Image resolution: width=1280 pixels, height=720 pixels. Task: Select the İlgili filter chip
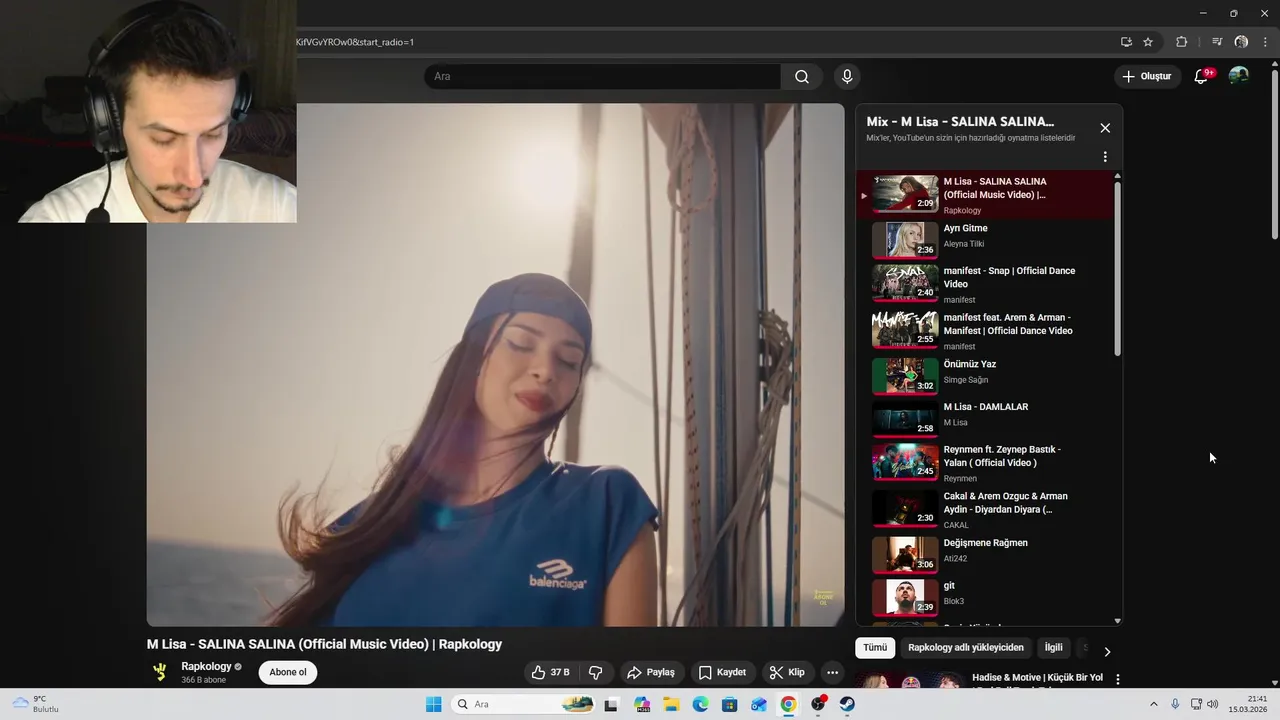point(1054,648)
